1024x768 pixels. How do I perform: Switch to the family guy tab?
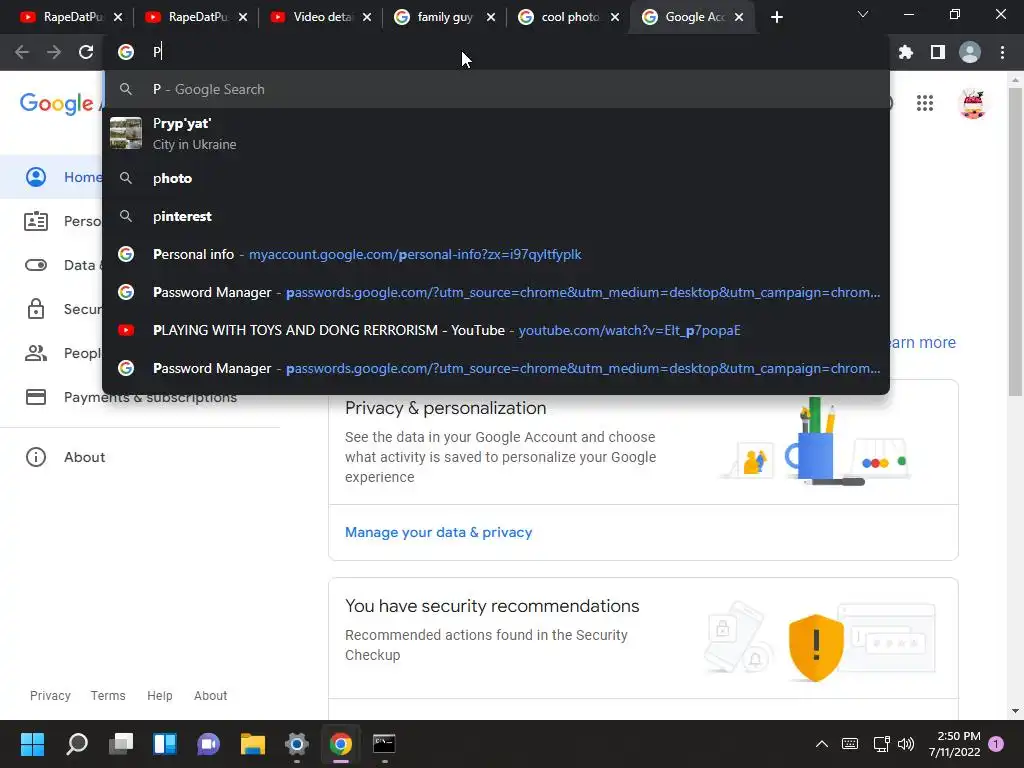pyautogui.click(x=445, y=17)
